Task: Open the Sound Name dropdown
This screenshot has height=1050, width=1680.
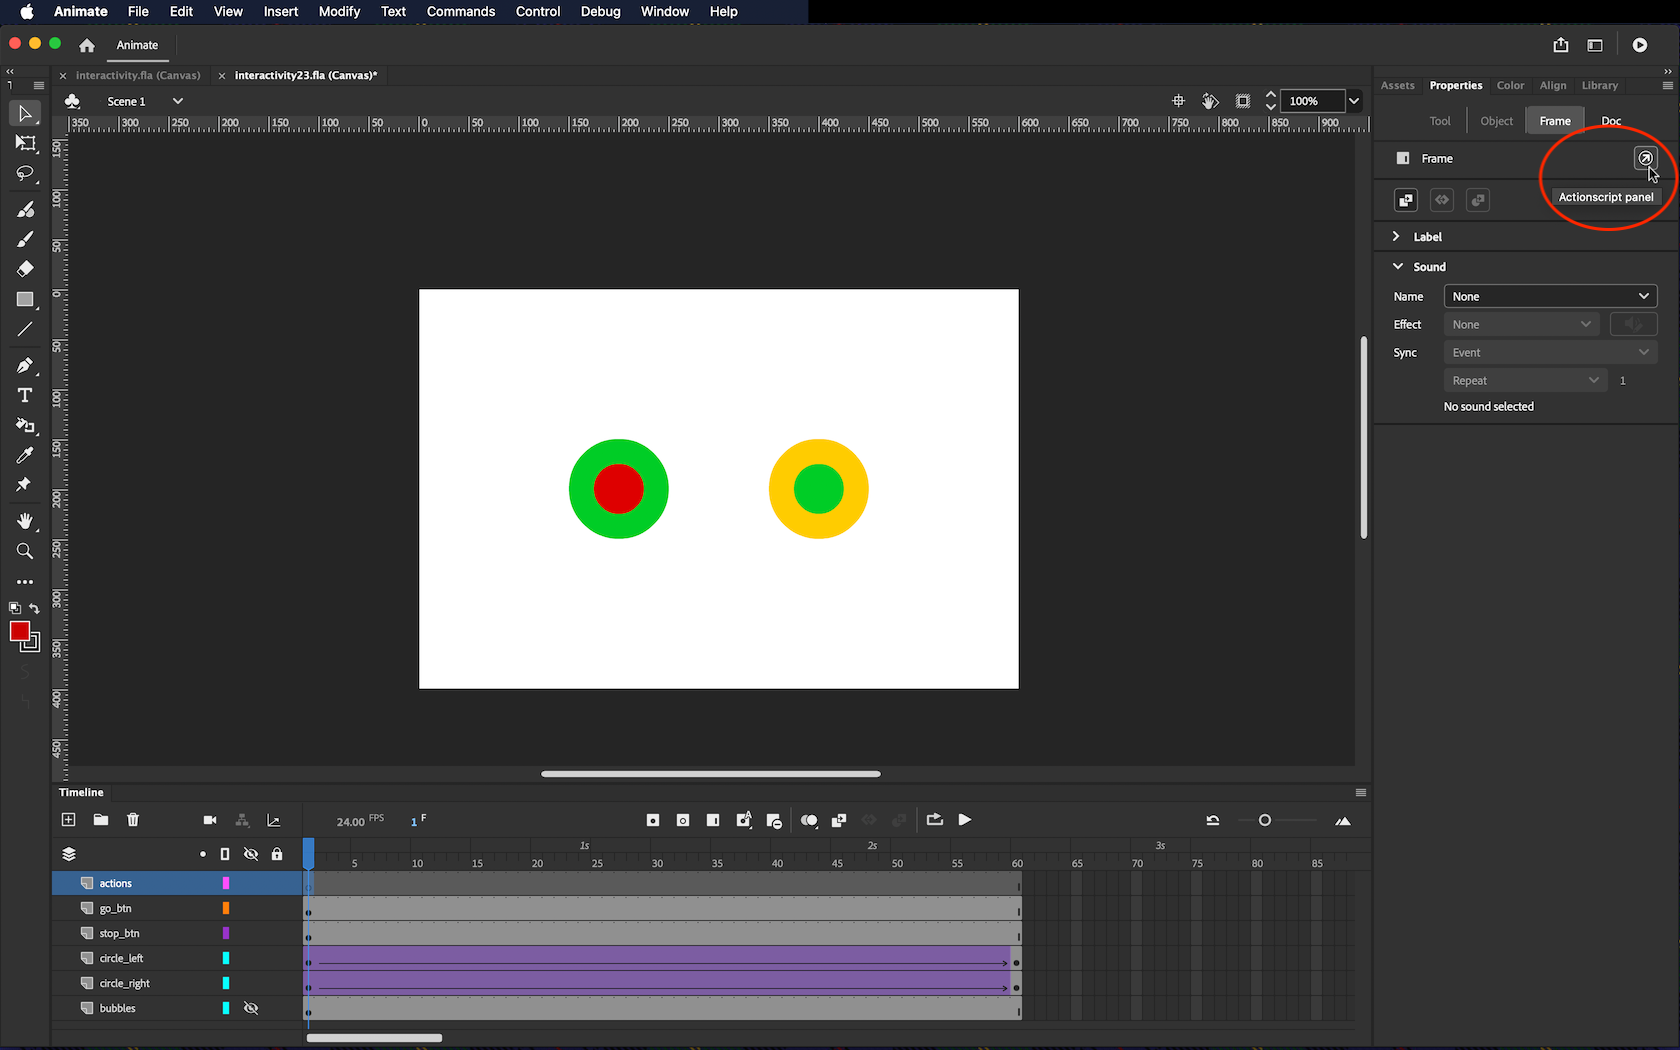Action: [x=1549, y=296]
